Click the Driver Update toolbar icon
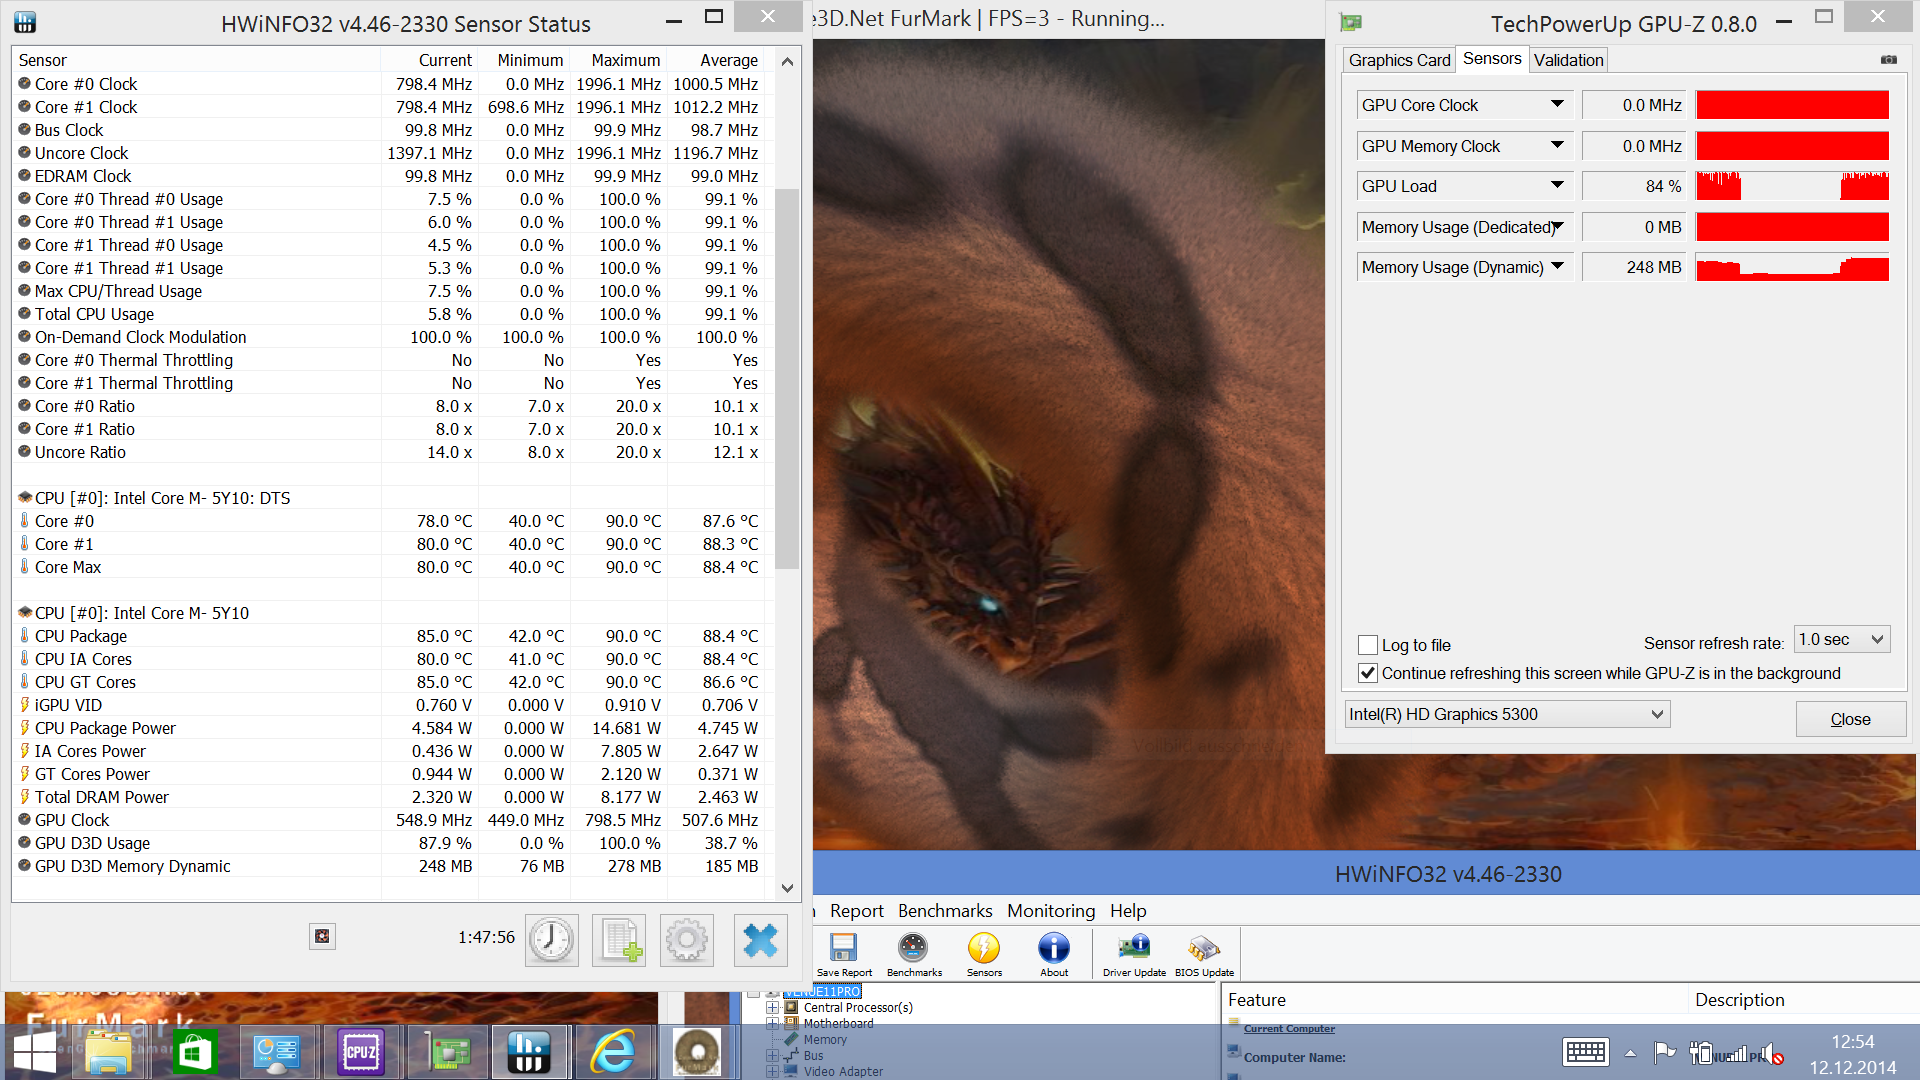Screen dimensions: 1920x1080 (x=1134, y=948)
